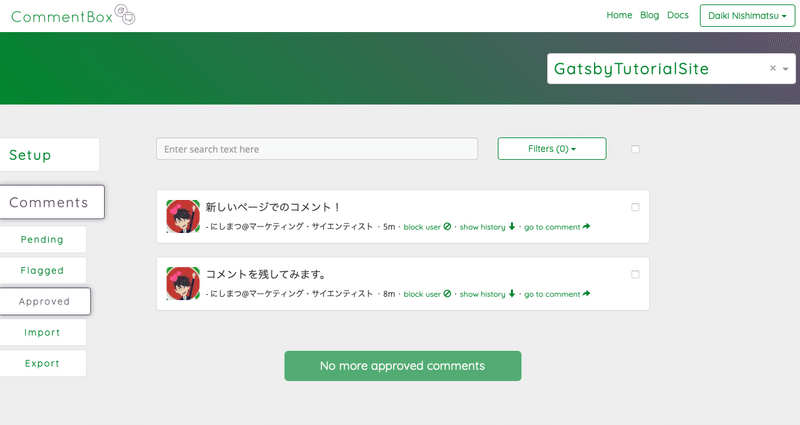Click the CommentBox logo icon
This screenshot has width=800, height=425.
125,14
